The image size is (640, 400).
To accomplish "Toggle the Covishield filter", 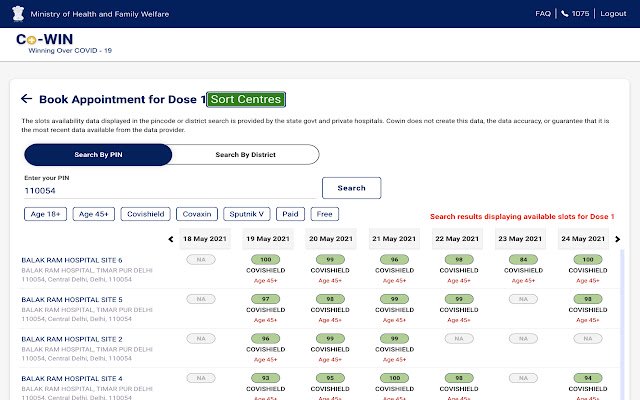I will click(145, 214).
